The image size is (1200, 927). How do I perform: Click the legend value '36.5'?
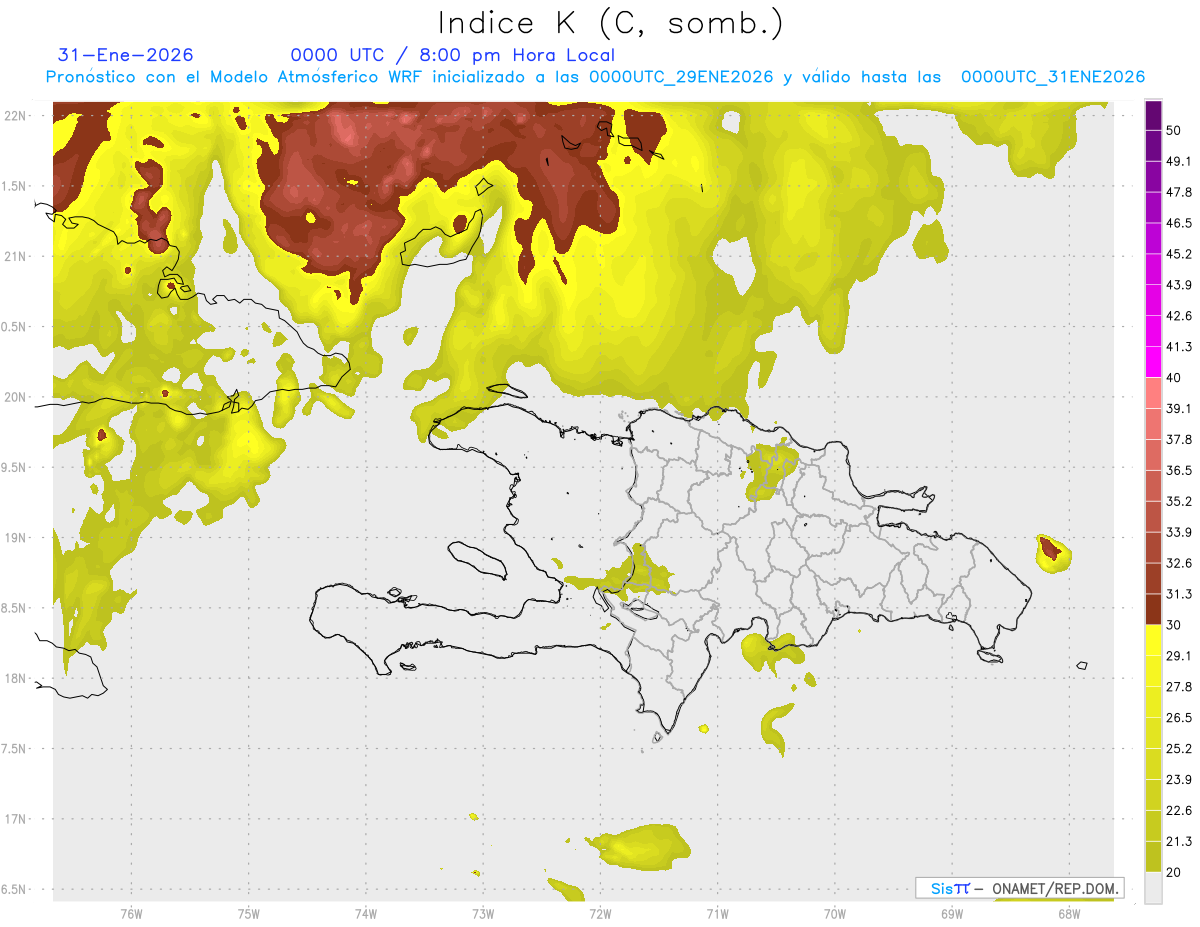pos(1179,471)
